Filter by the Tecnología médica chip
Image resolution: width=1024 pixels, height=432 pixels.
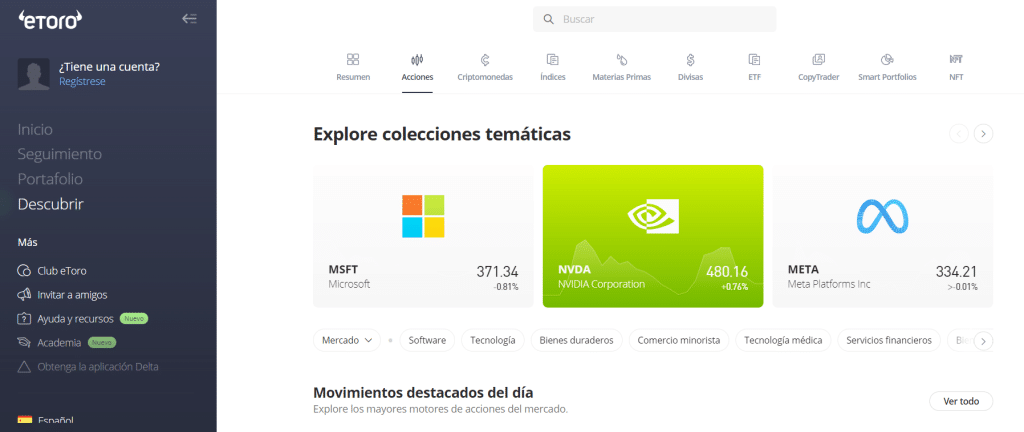tap(783, 340)
